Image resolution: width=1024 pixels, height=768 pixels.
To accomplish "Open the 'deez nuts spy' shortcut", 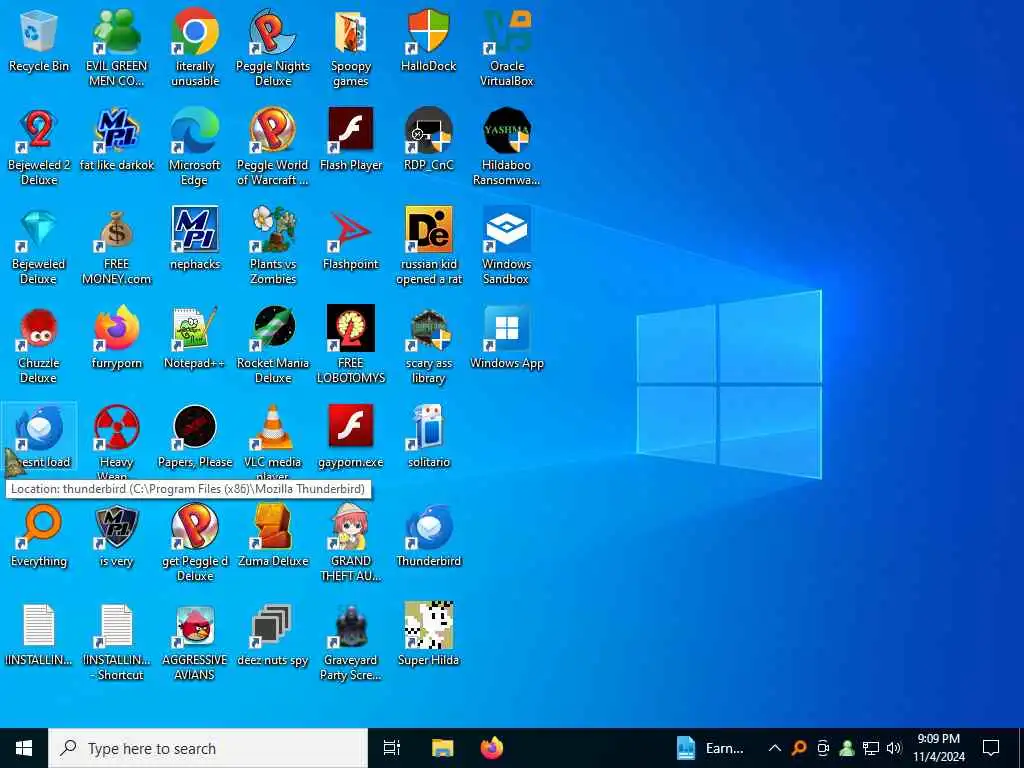I will point(272,636).
